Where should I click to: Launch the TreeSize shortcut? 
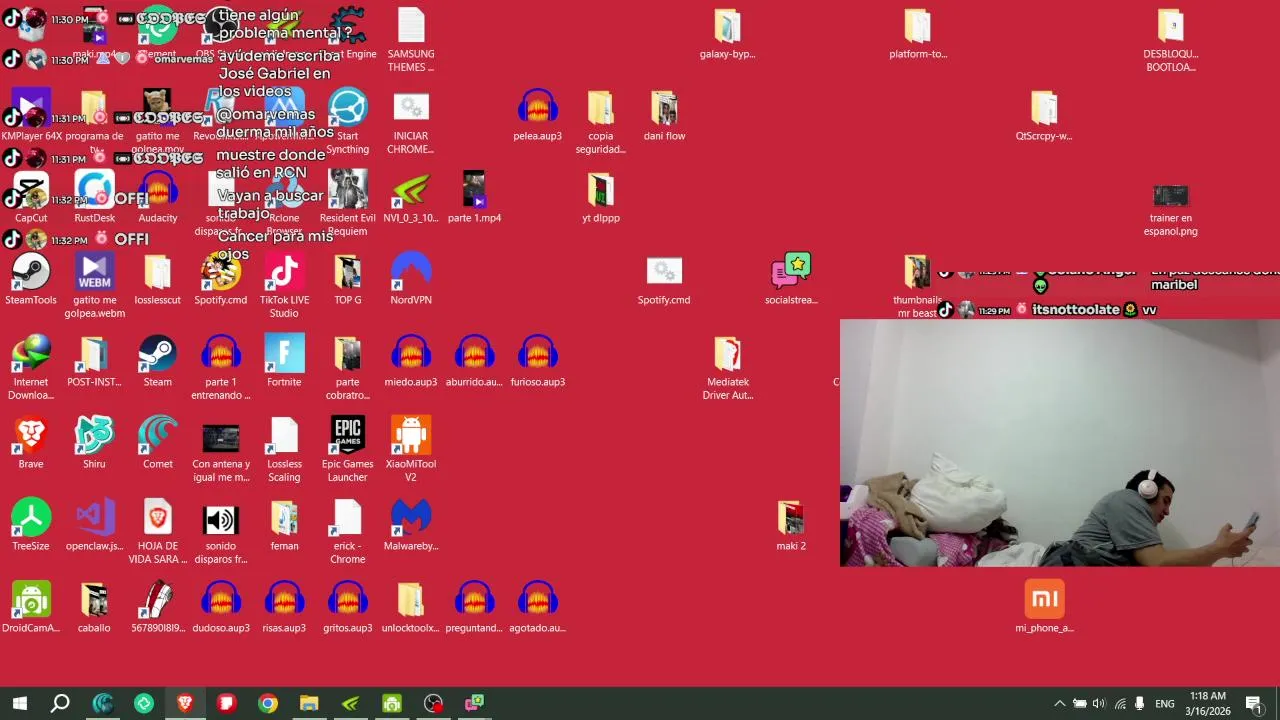(31, 526)
